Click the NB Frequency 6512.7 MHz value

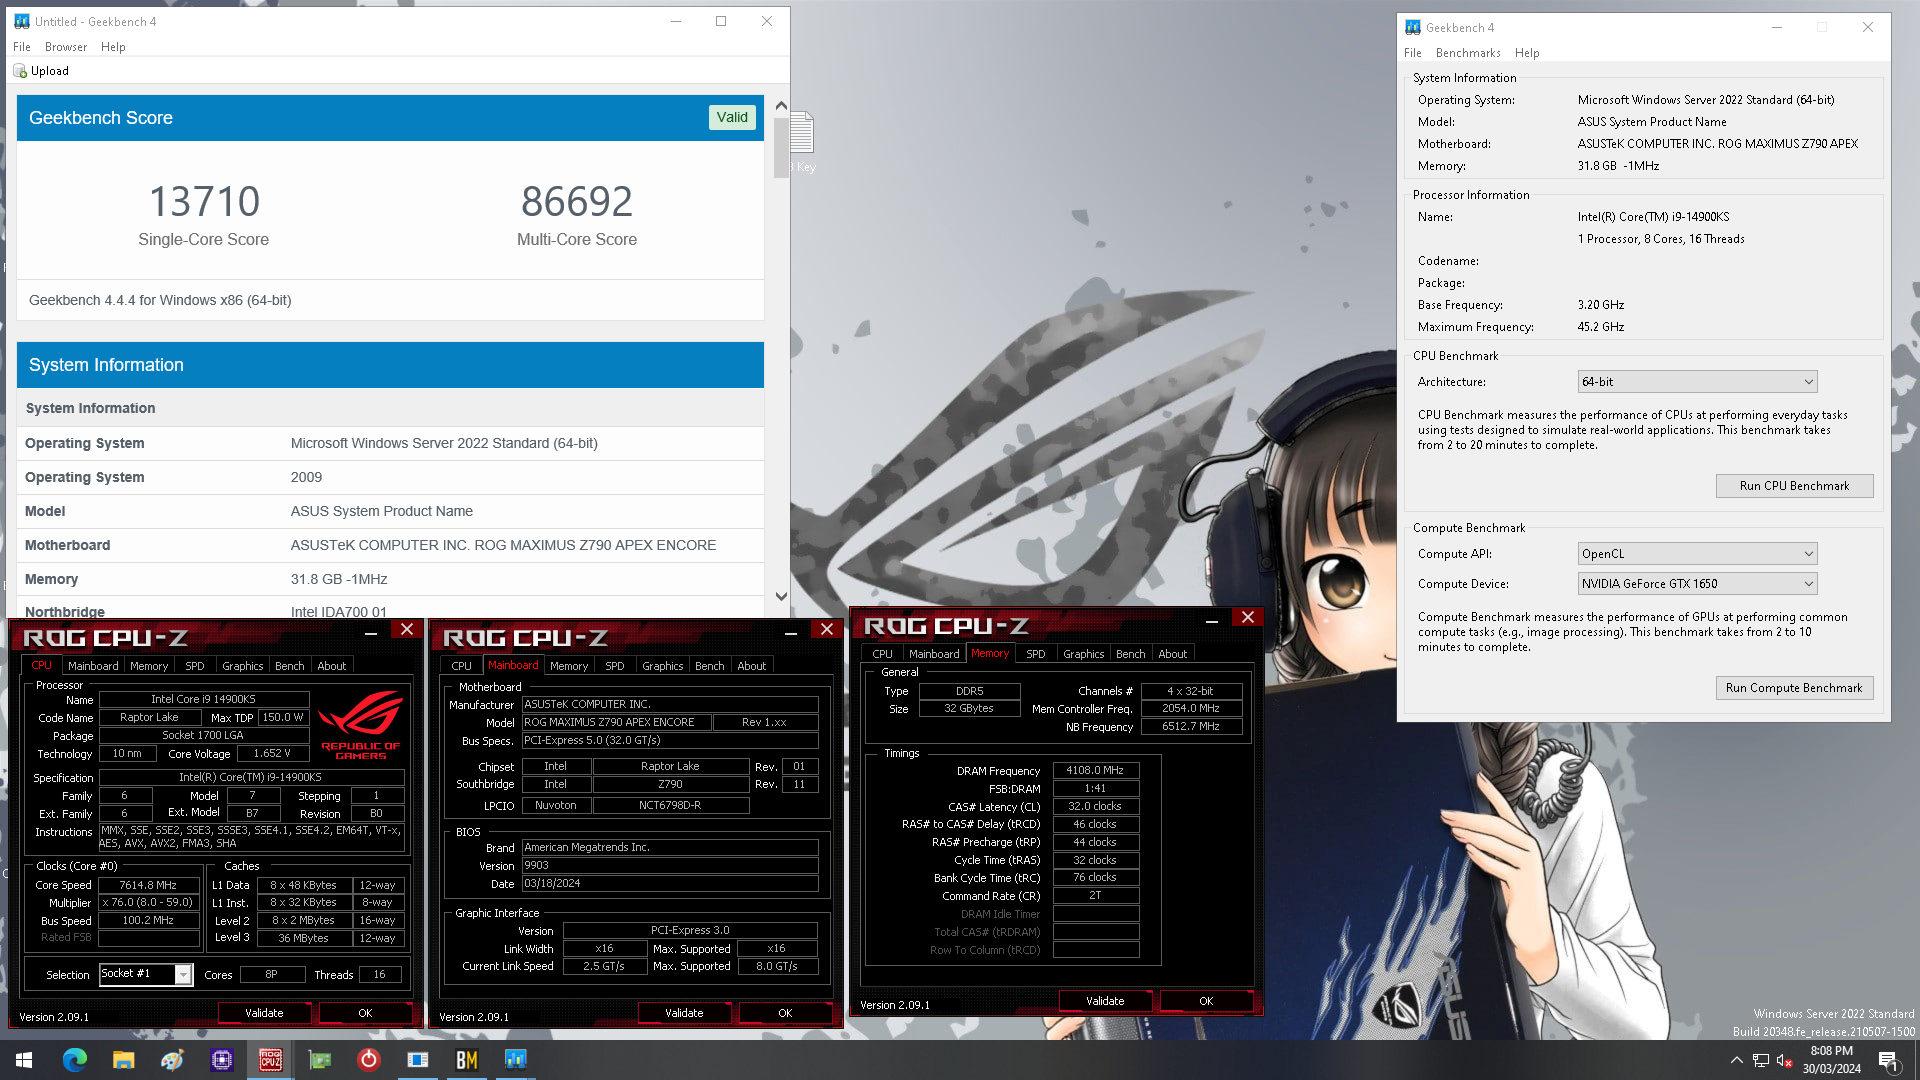tap(1190, 727)
